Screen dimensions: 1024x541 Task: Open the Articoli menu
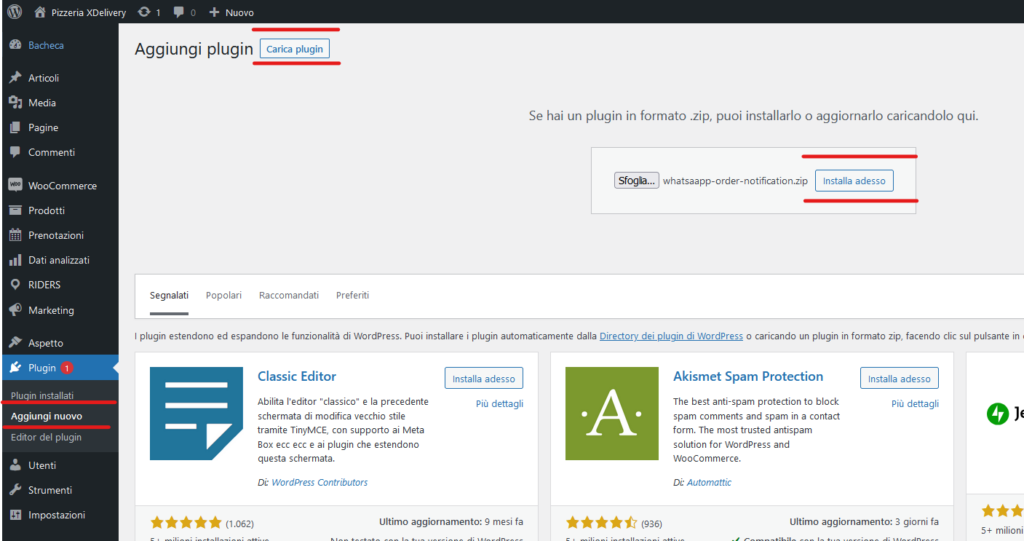pos(43,78)
